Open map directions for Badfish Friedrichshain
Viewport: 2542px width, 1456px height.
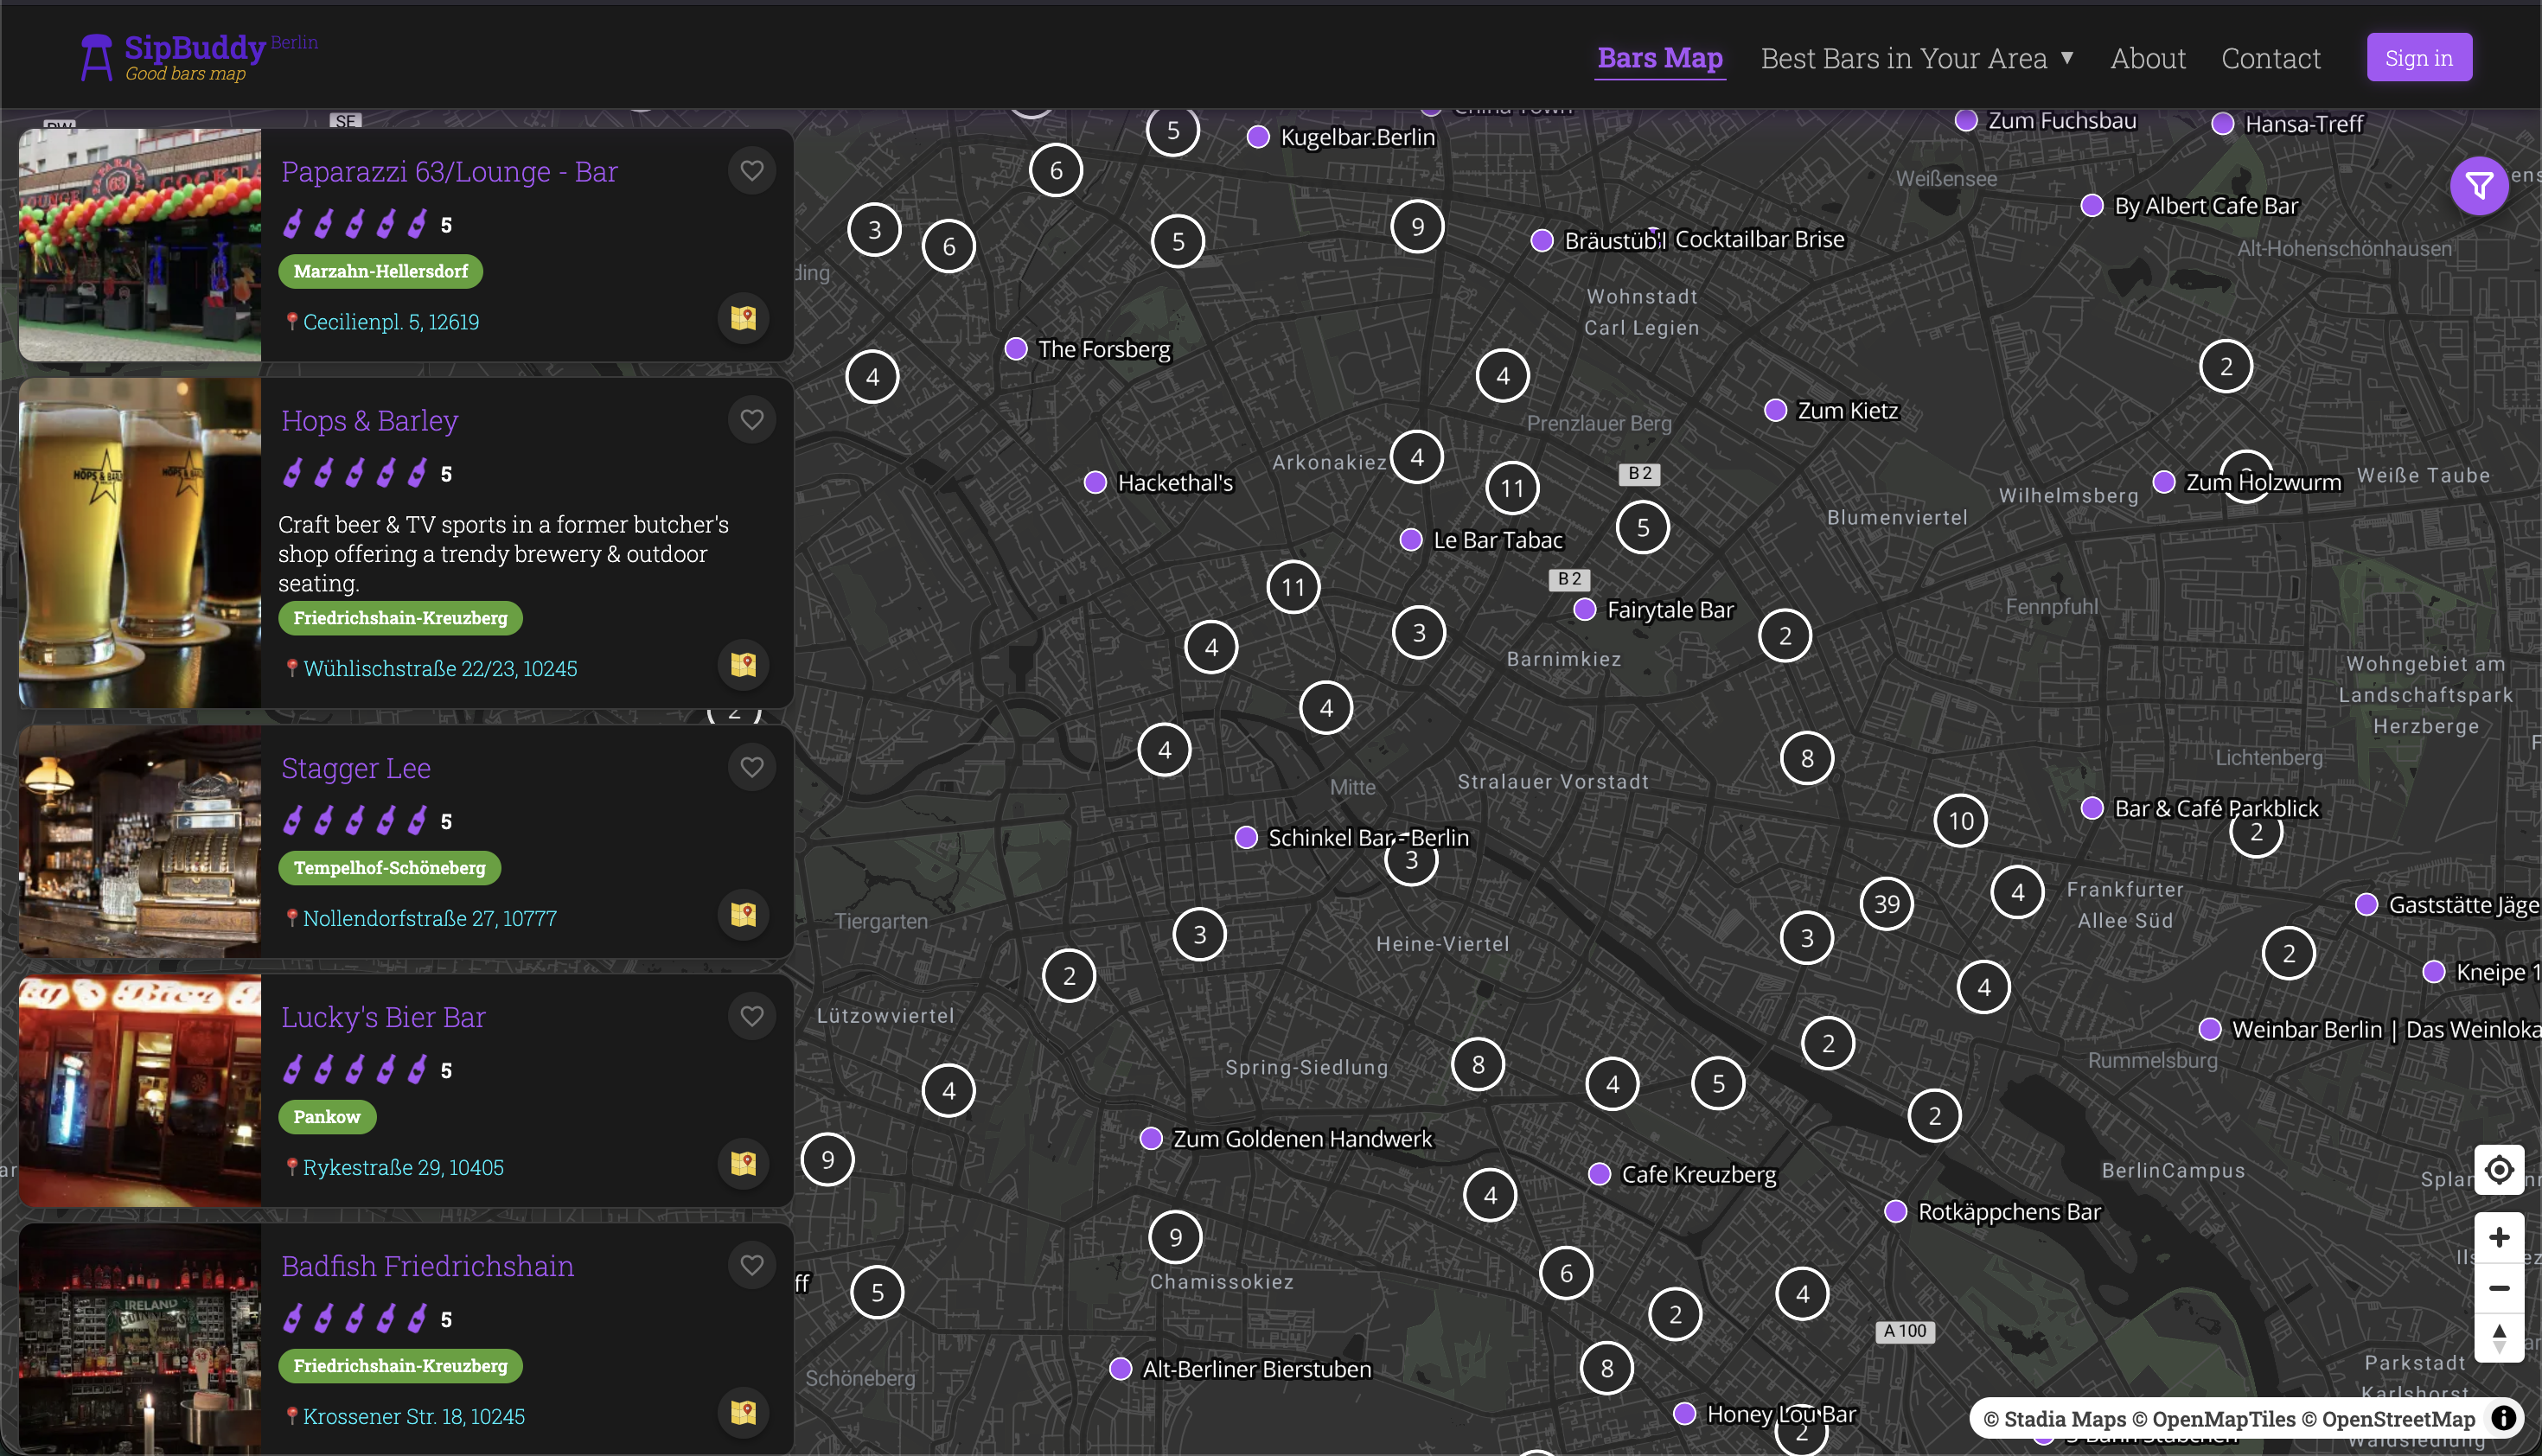pyautogui.click(x=743, y=1412)
